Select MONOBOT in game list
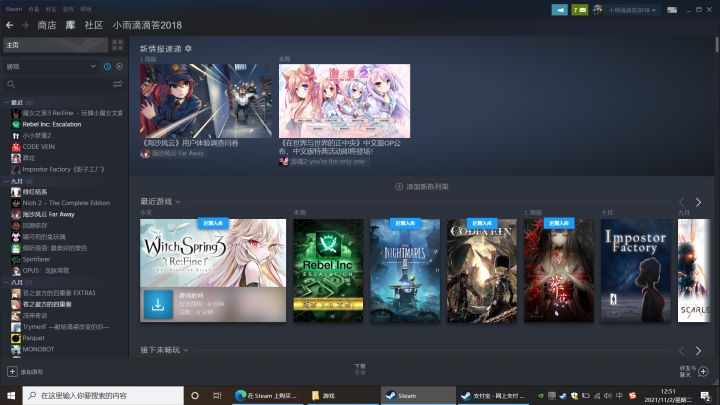Image resolution: width=720 pixels, height=405 pixels. point(38,349)
